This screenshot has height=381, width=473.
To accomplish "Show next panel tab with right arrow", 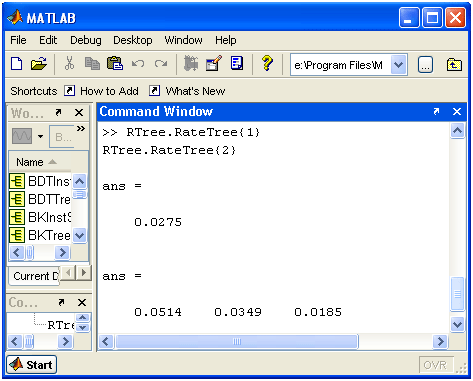I will (x=84, y=273).
